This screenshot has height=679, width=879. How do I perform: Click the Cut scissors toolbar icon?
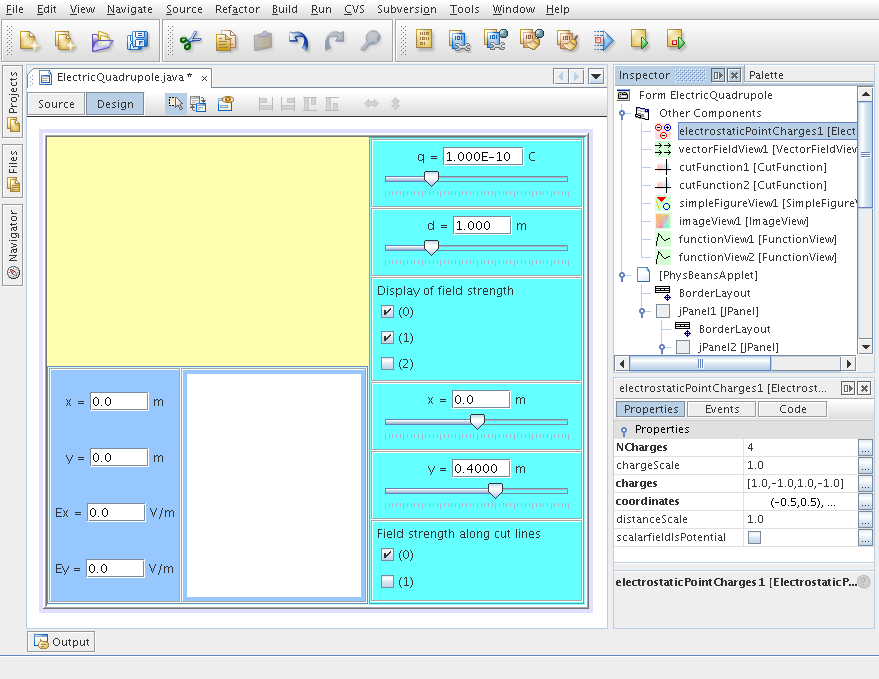point(190,41)
